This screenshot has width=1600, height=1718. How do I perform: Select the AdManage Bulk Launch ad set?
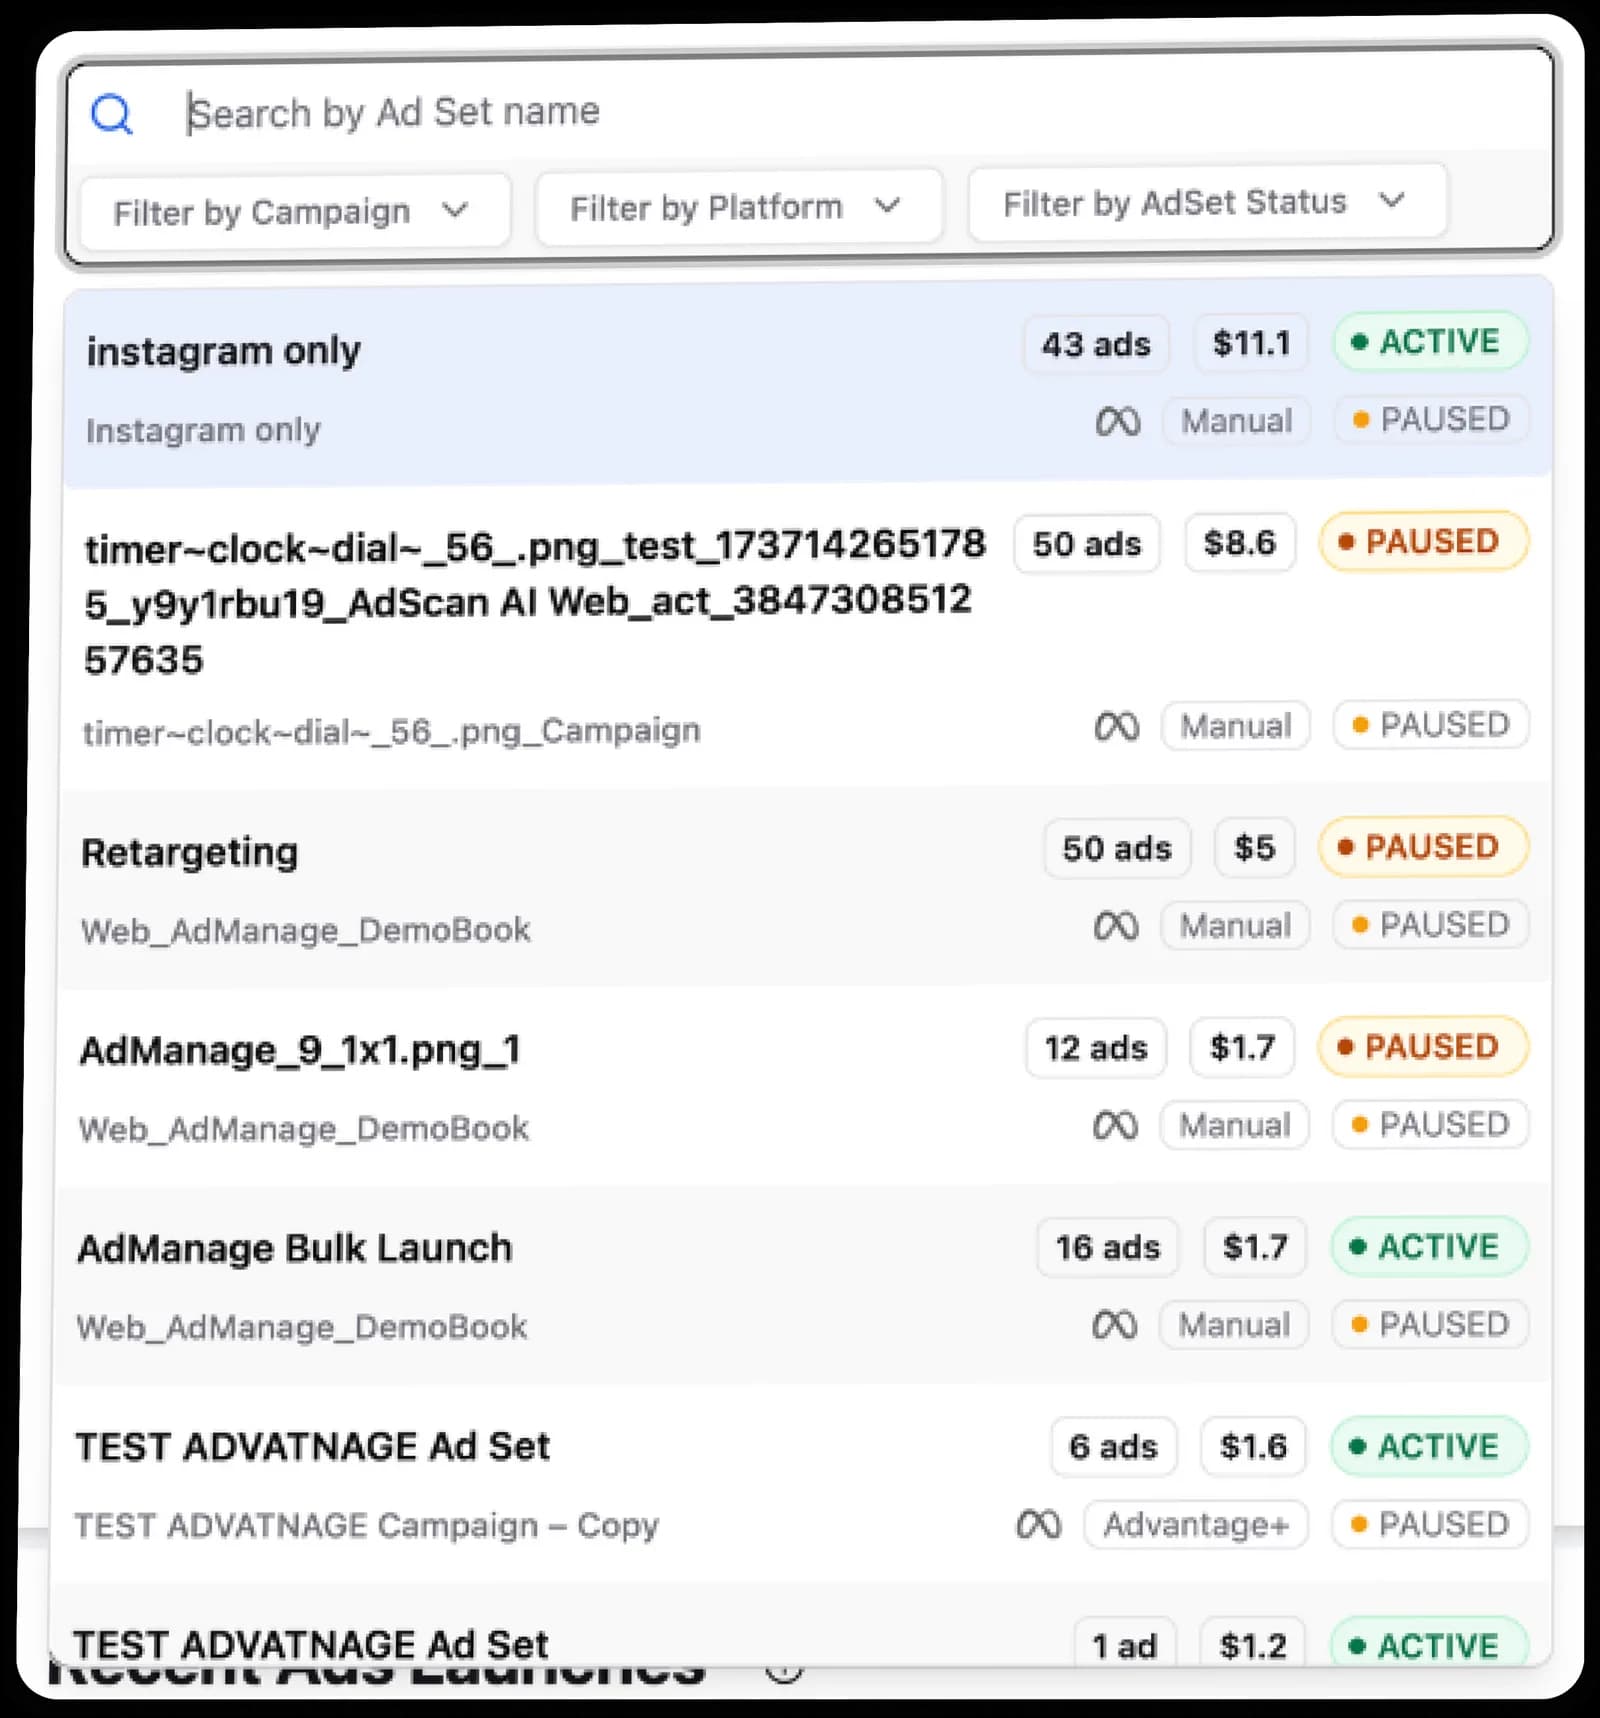click(804, 1285)
